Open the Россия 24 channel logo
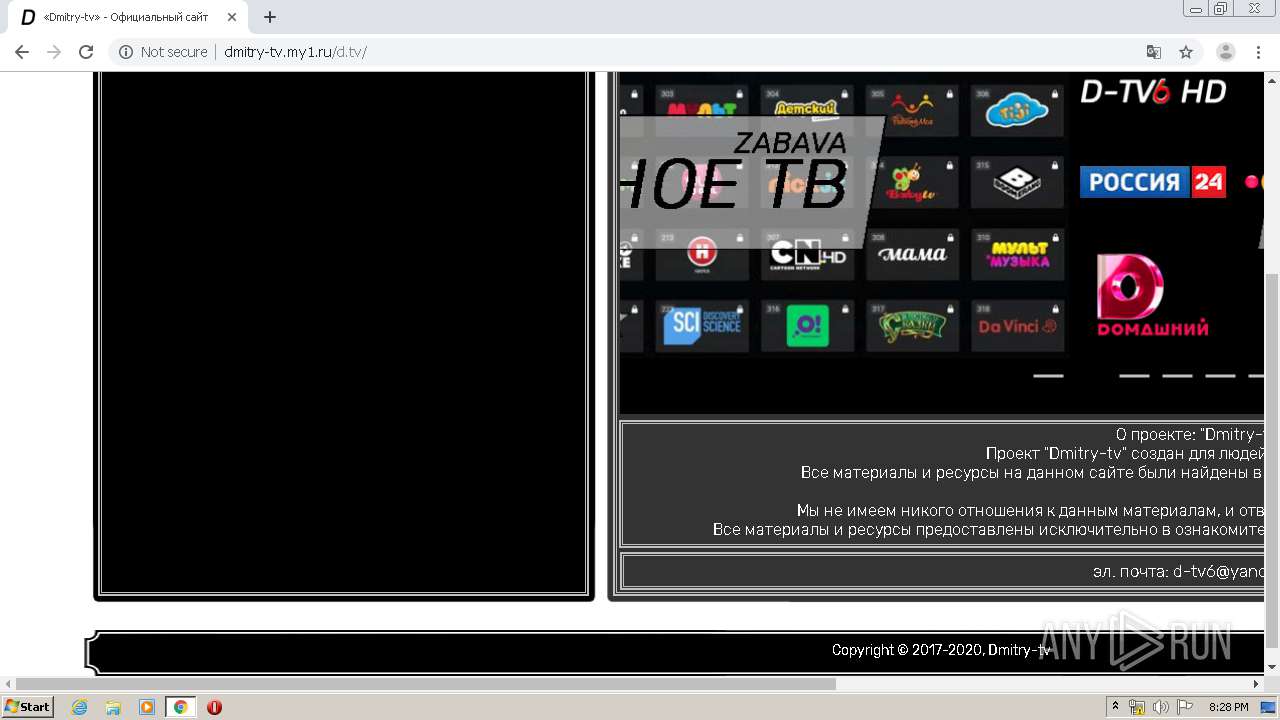This screenshot has height=720, width=1280. (1152, 181)
